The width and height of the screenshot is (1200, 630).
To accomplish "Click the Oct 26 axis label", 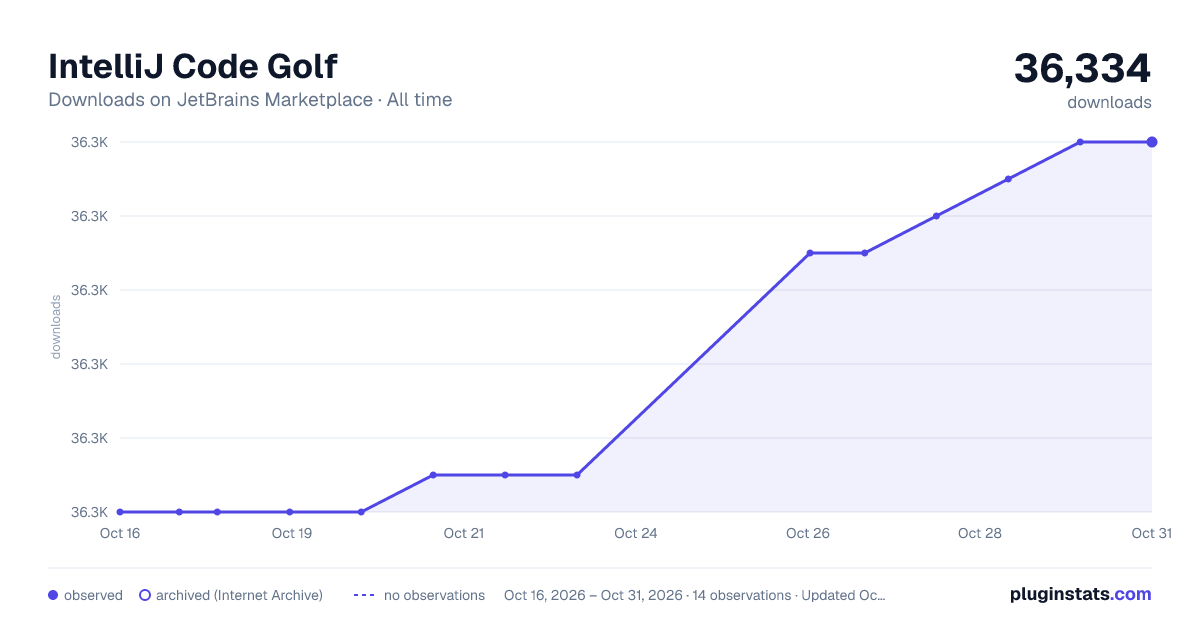I will (808, 533).
